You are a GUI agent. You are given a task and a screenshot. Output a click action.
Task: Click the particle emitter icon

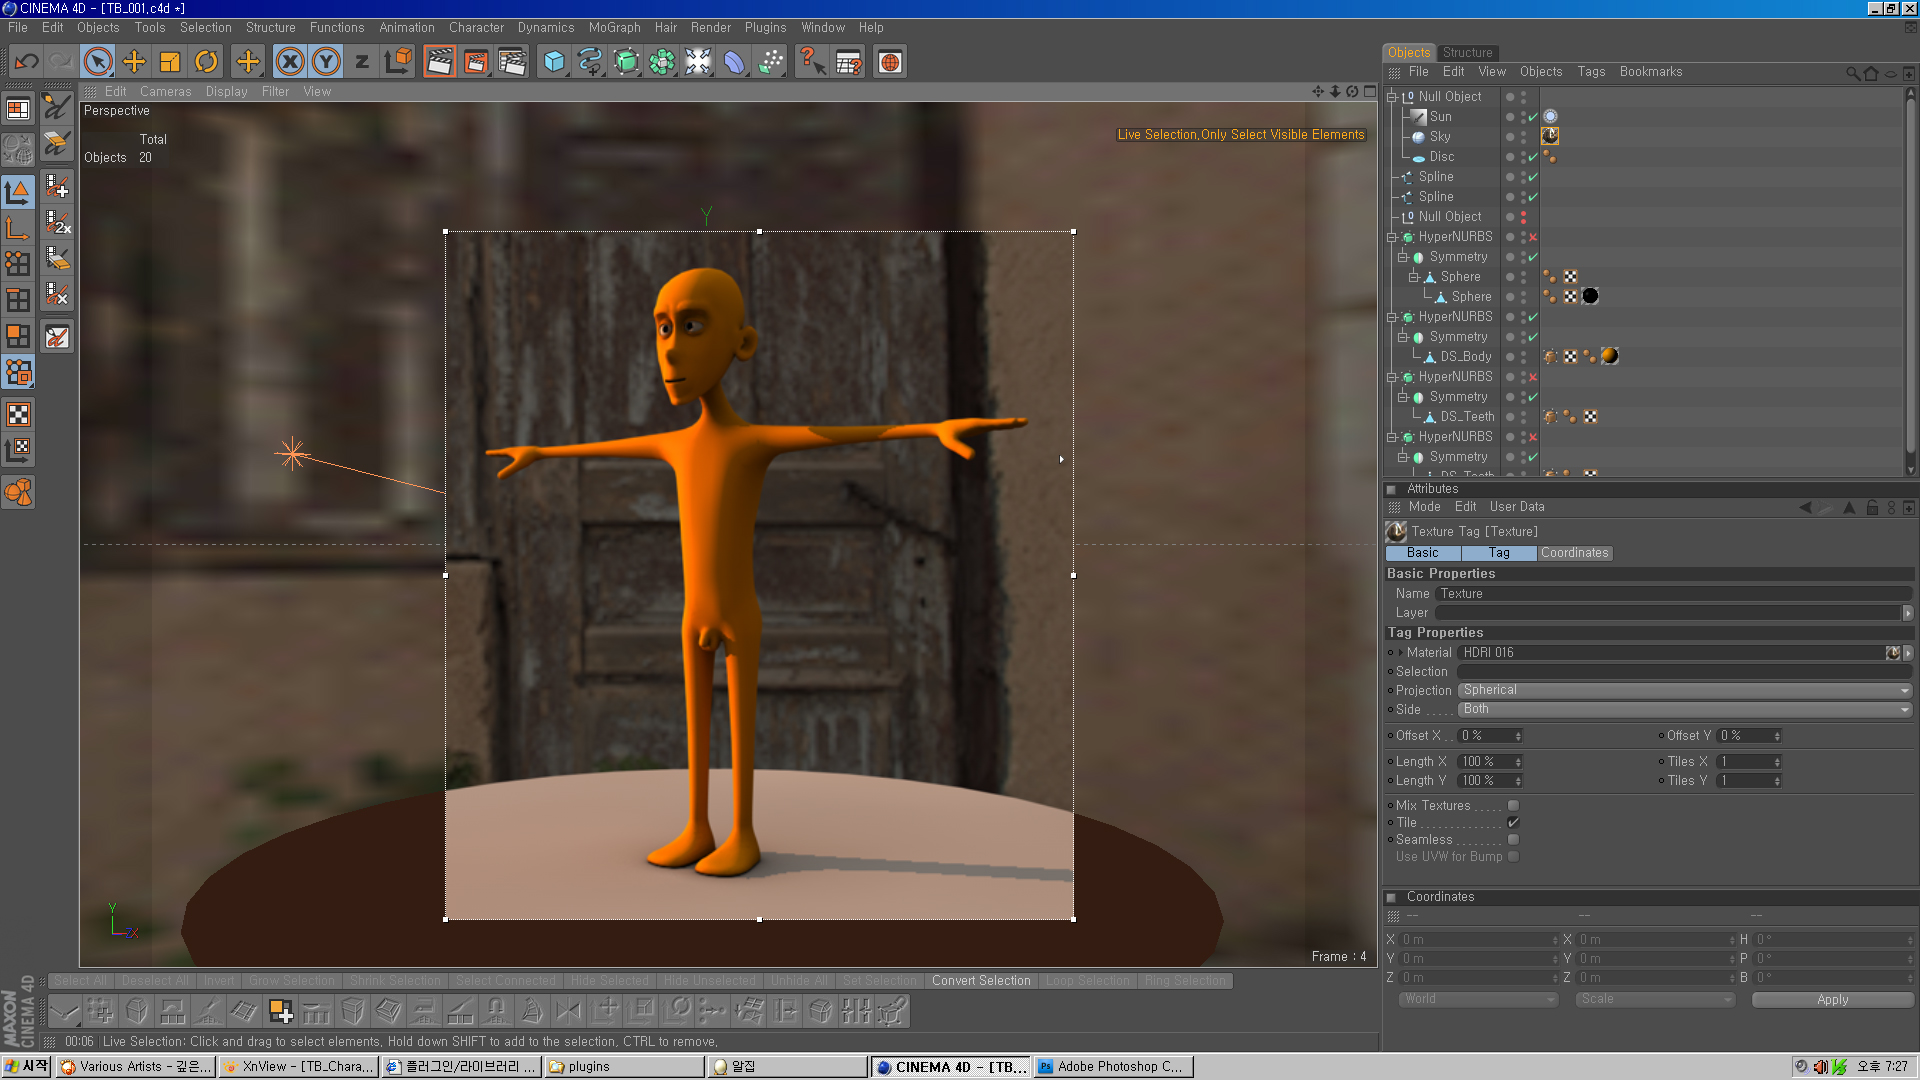[x=770, y=62]
